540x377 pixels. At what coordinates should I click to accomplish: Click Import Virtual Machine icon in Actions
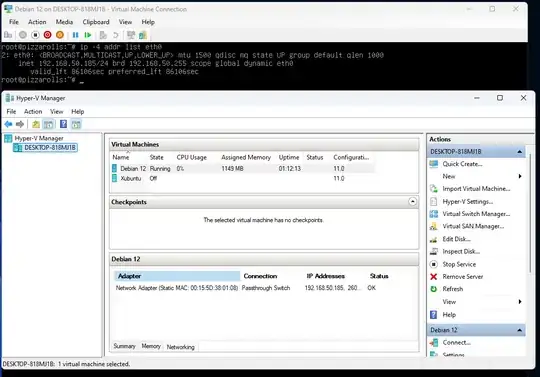[x=434, y=189]
